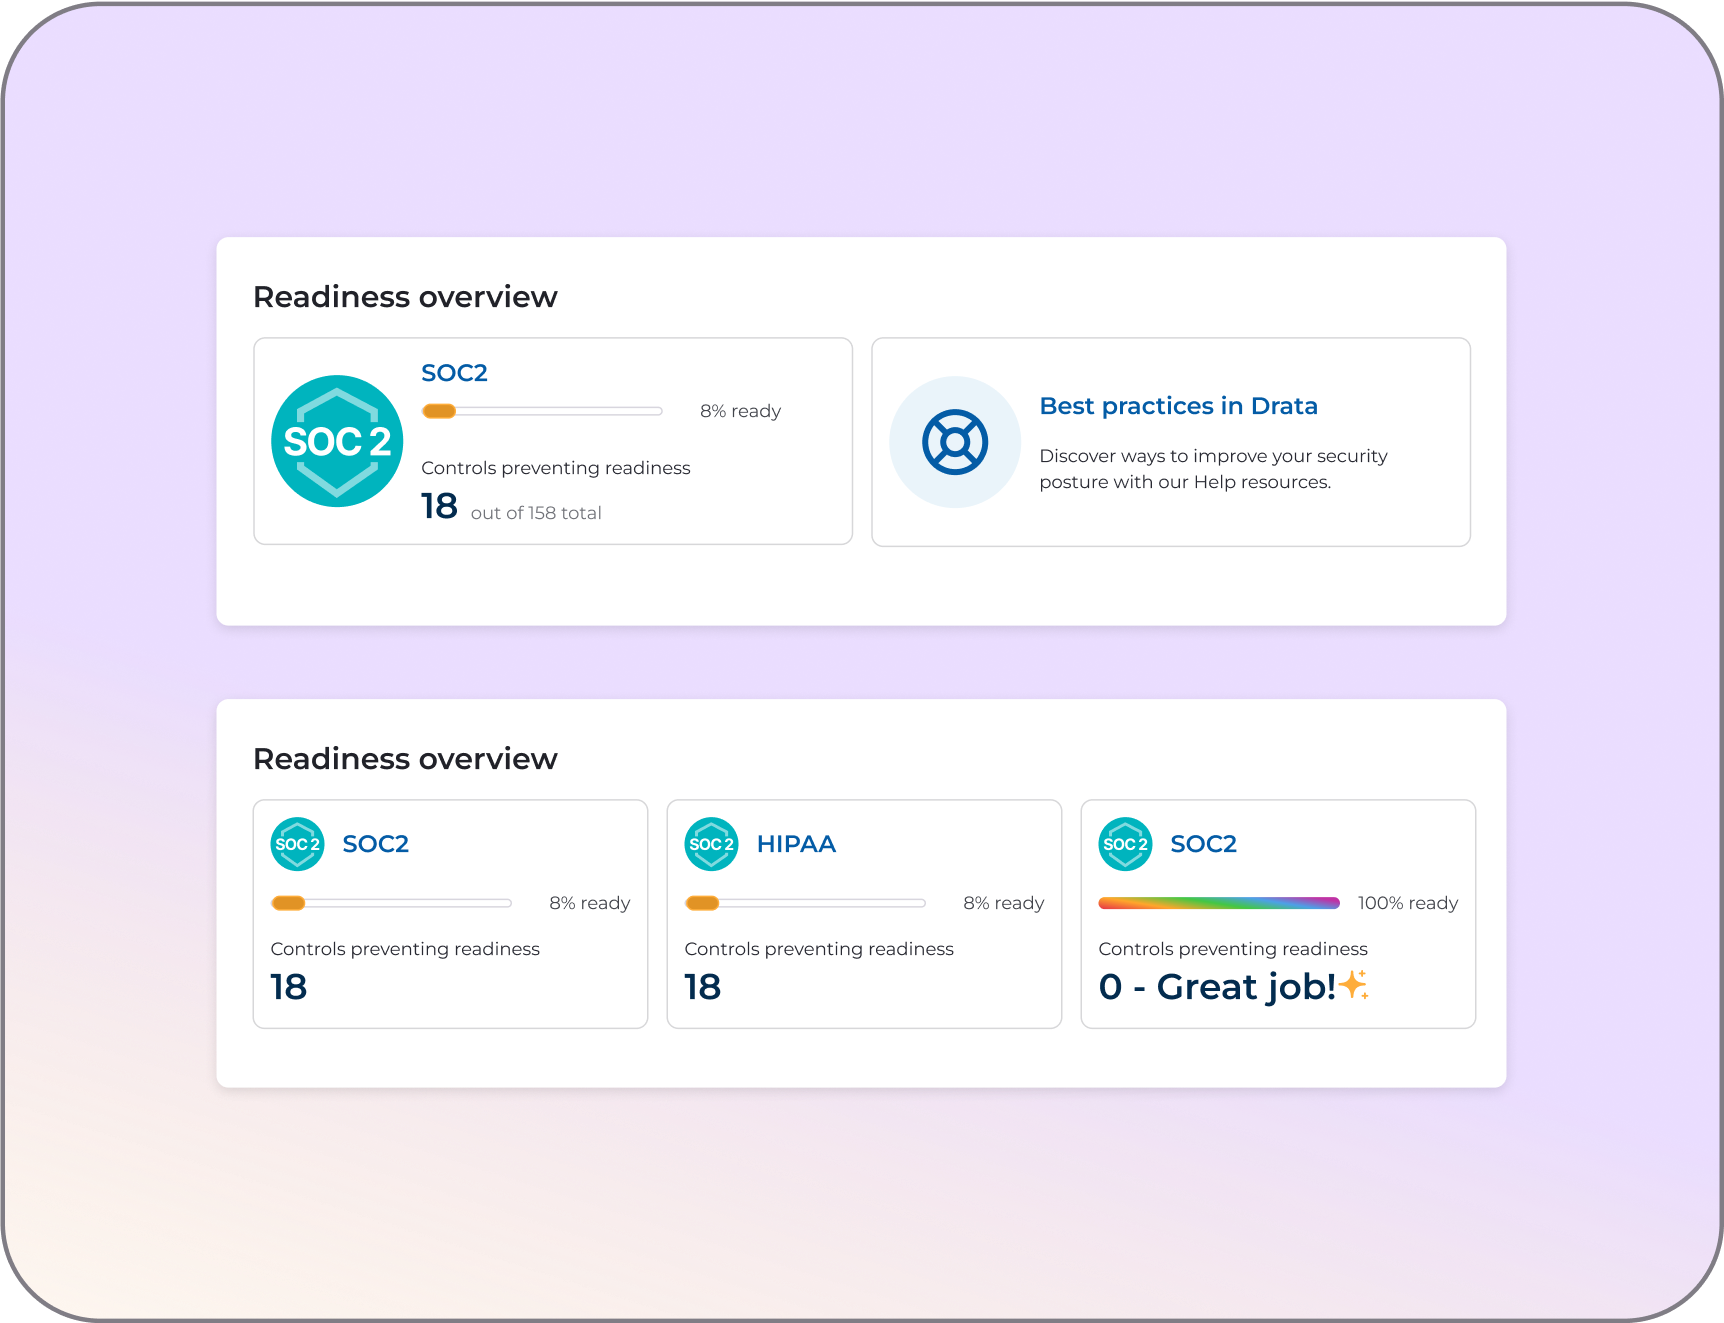Click the '8% ready' label in HIPAA card

[1003, 903]
